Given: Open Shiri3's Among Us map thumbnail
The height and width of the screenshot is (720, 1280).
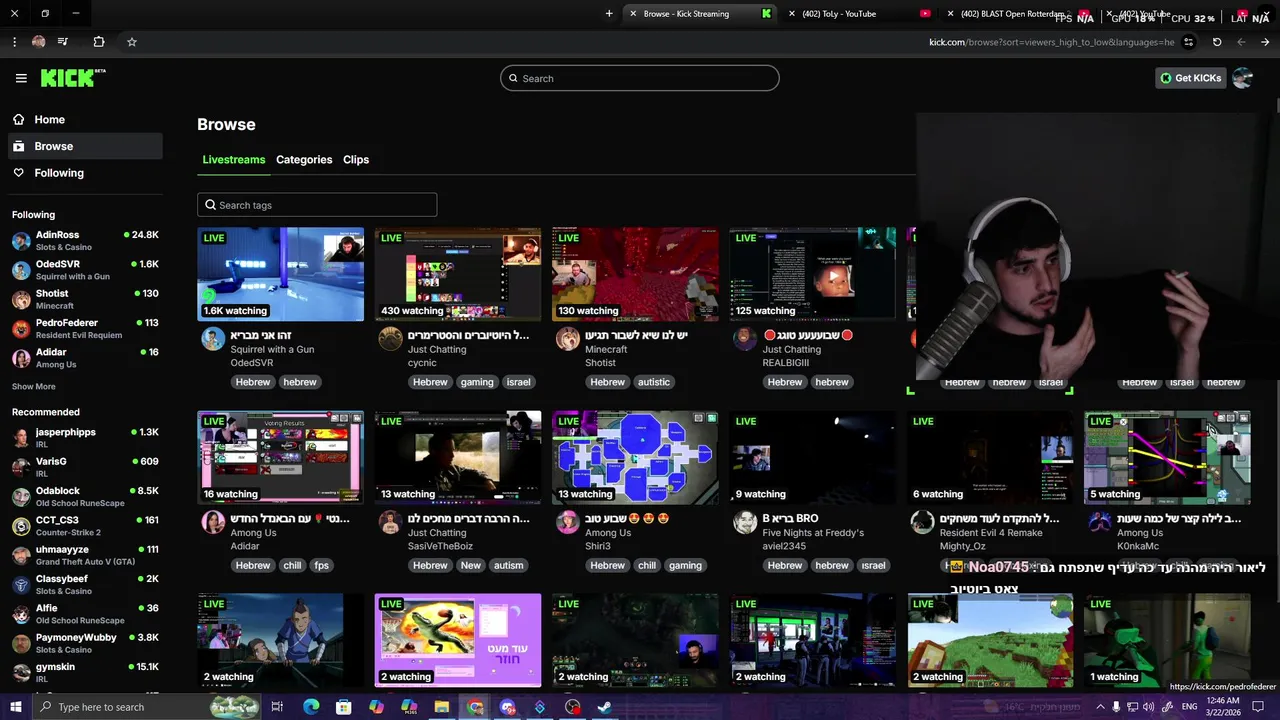Looking at the screenshot, I should click(x=635, y=457).
